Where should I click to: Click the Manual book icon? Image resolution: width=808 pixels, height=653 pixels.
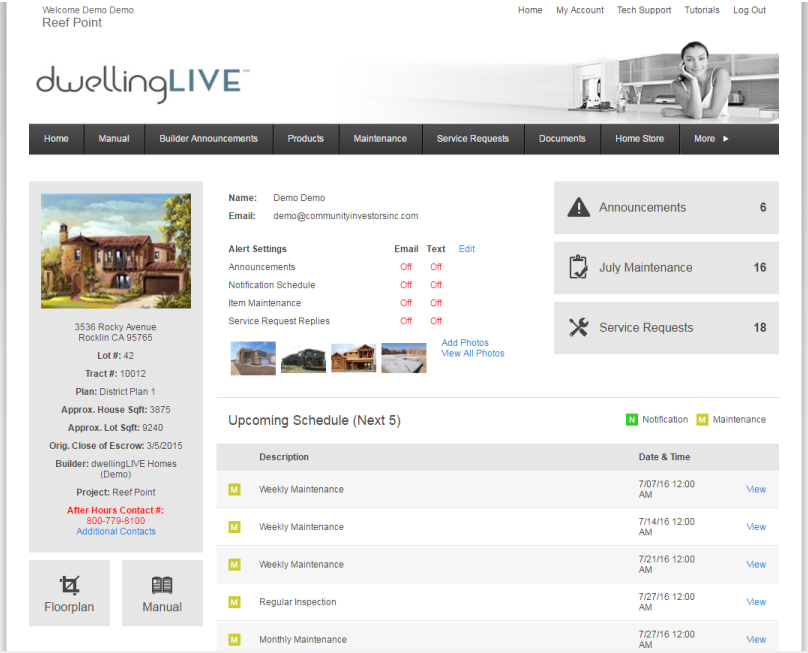(162, 584)
